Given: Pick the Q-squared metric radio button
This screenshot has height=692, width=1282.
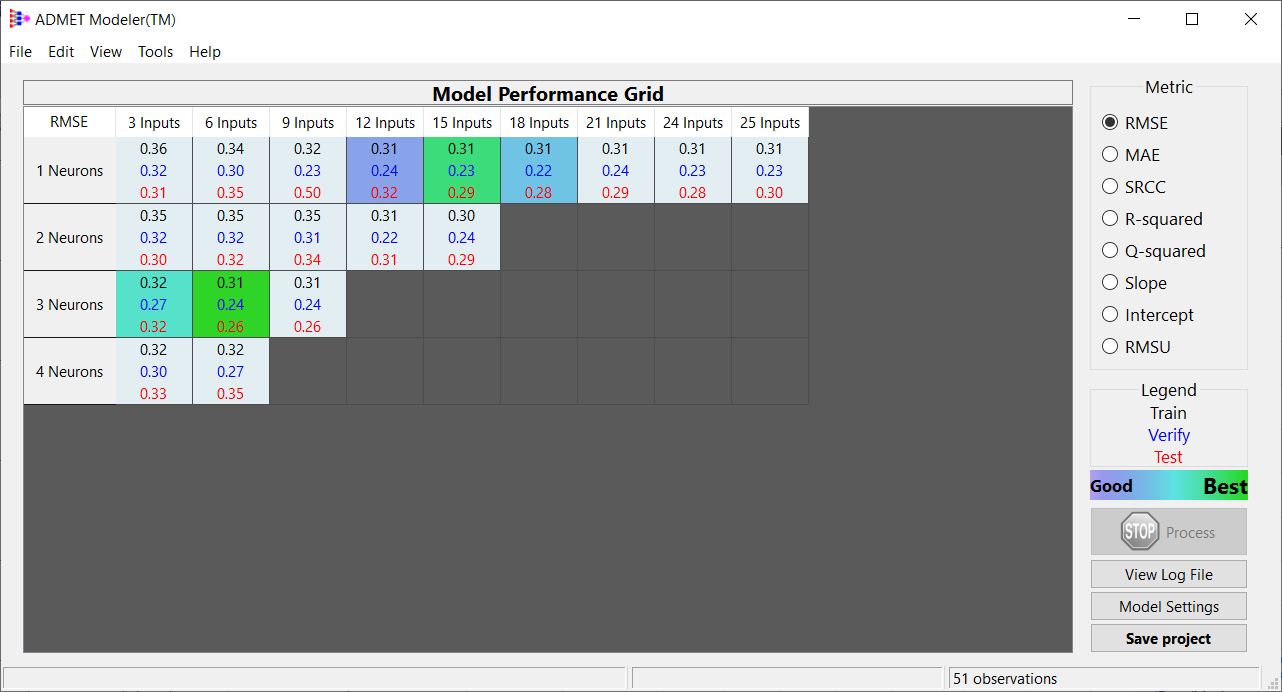Looking at the screenshot, I should tap(1110, 251).
